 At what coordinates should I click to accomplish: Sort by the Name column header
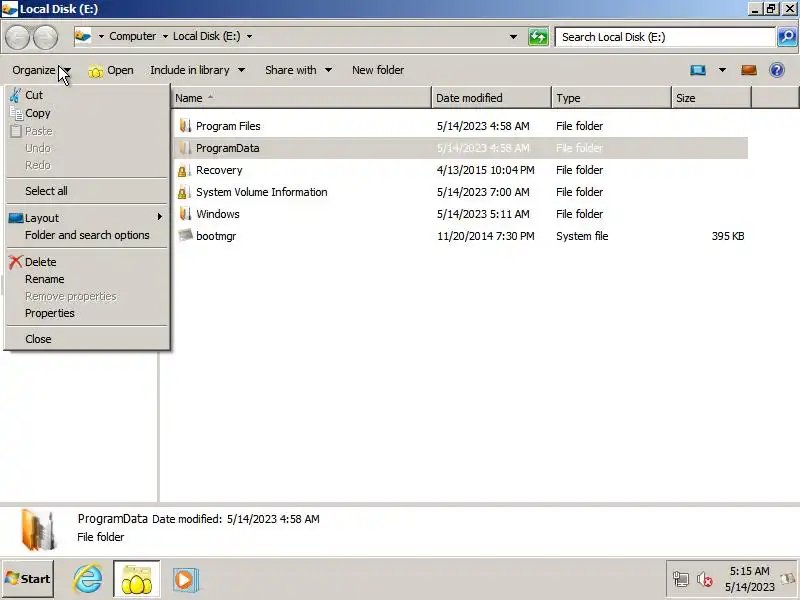point(301,97)
